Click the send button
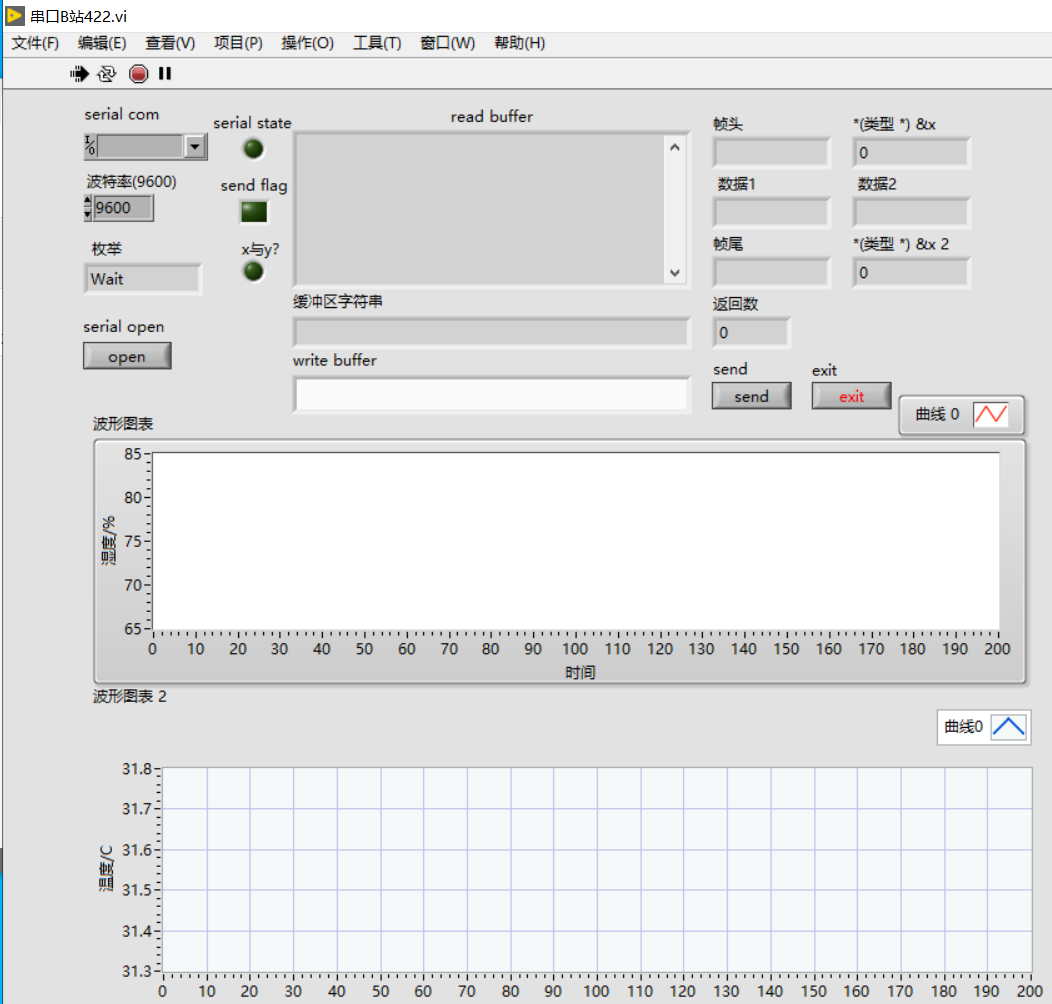 751,395
